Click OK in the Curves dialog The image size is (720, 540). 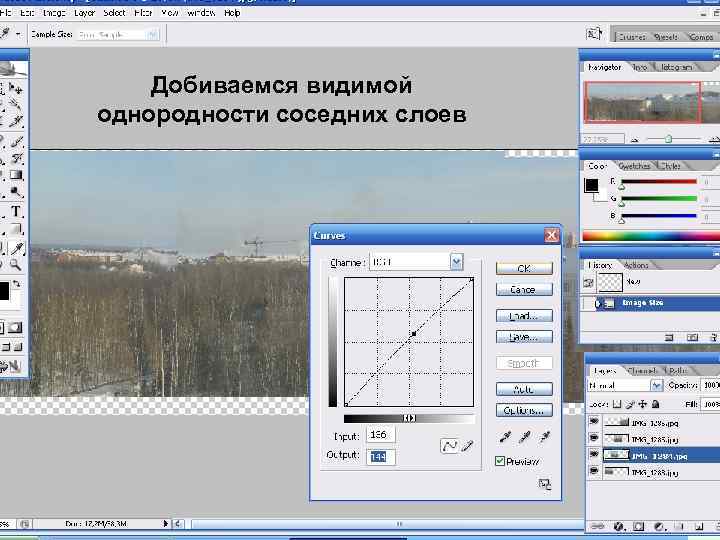click(x=524, y=268)
